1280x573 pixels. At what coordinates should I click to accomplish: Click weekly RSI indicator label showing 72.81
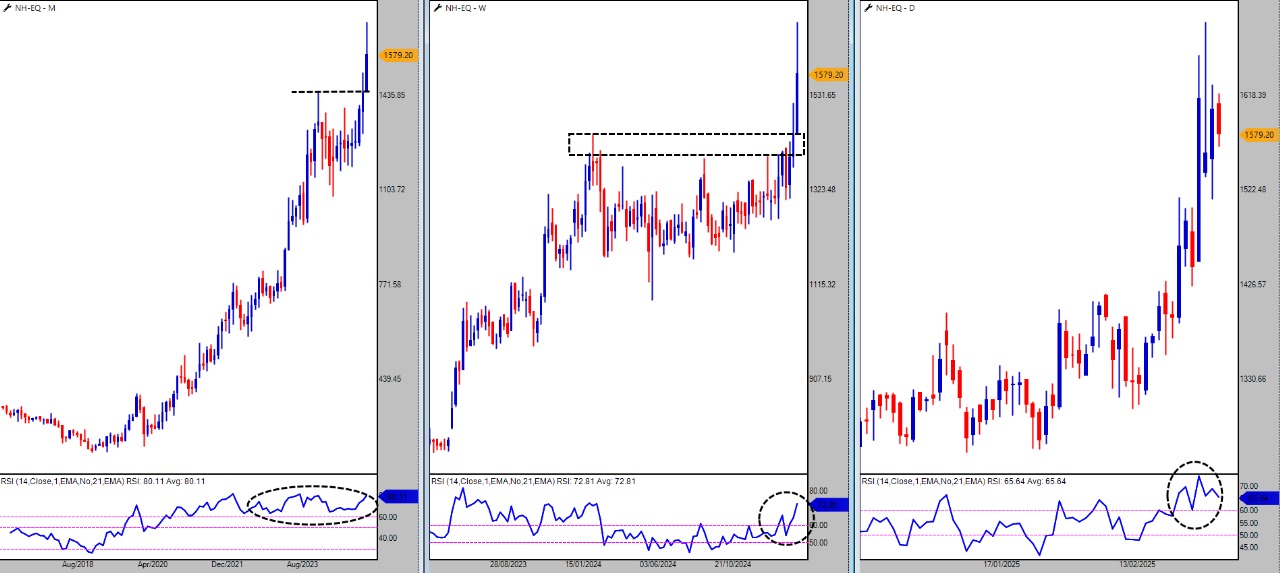[x=497, y=481]
